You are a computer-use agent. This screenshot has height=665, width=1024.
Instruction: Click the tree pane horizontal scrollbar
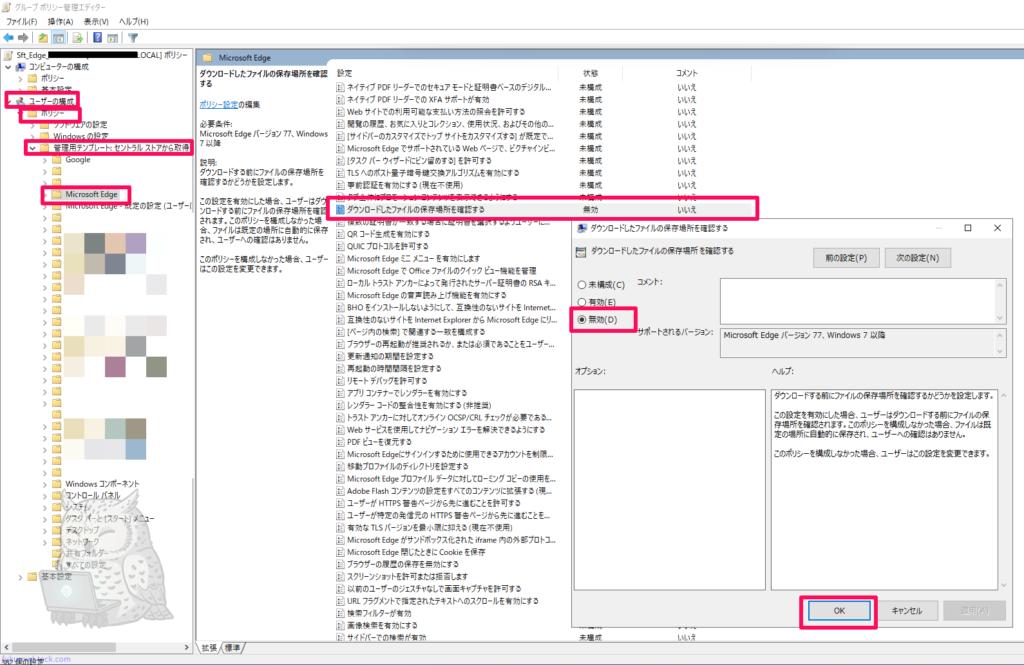coord(96,647)
